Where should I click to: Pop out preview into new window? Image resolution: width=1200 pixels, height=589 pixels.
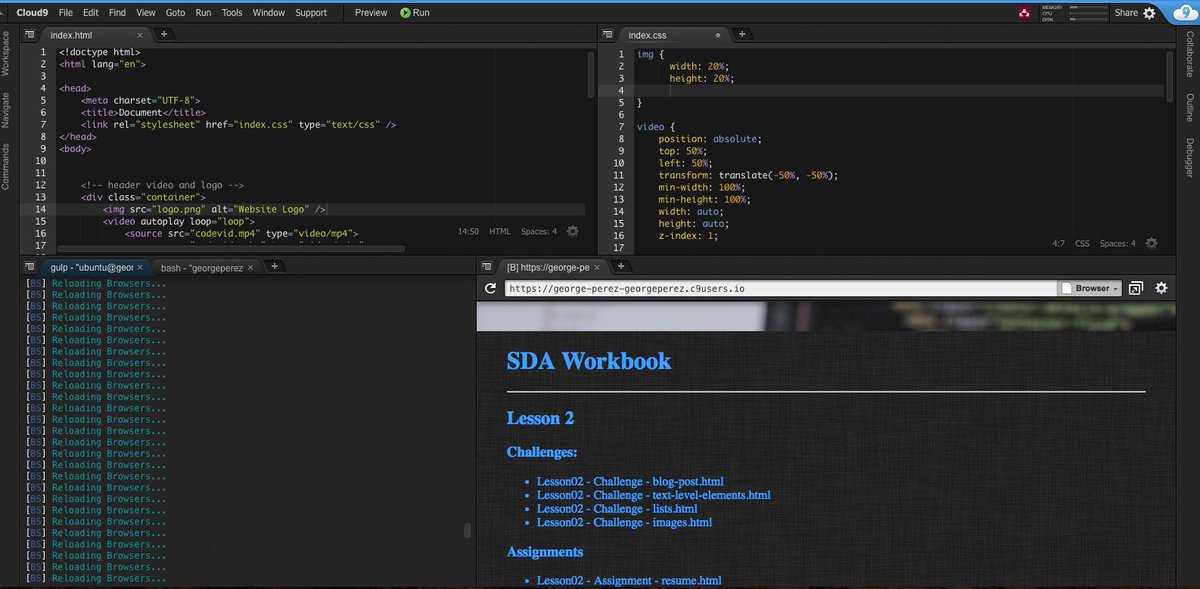point(1136,288)
